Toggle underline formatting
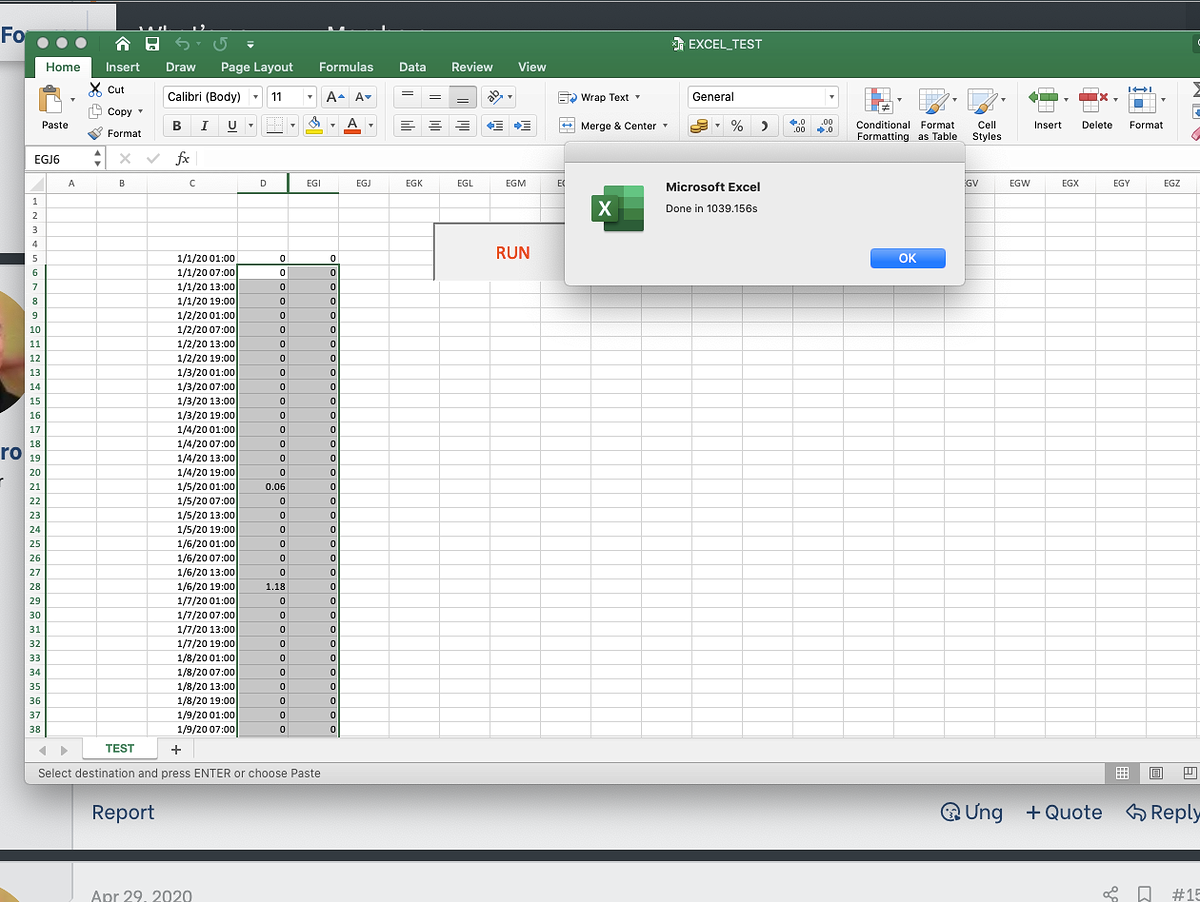This screenshot has width=1200, height=902. (231, 126)
